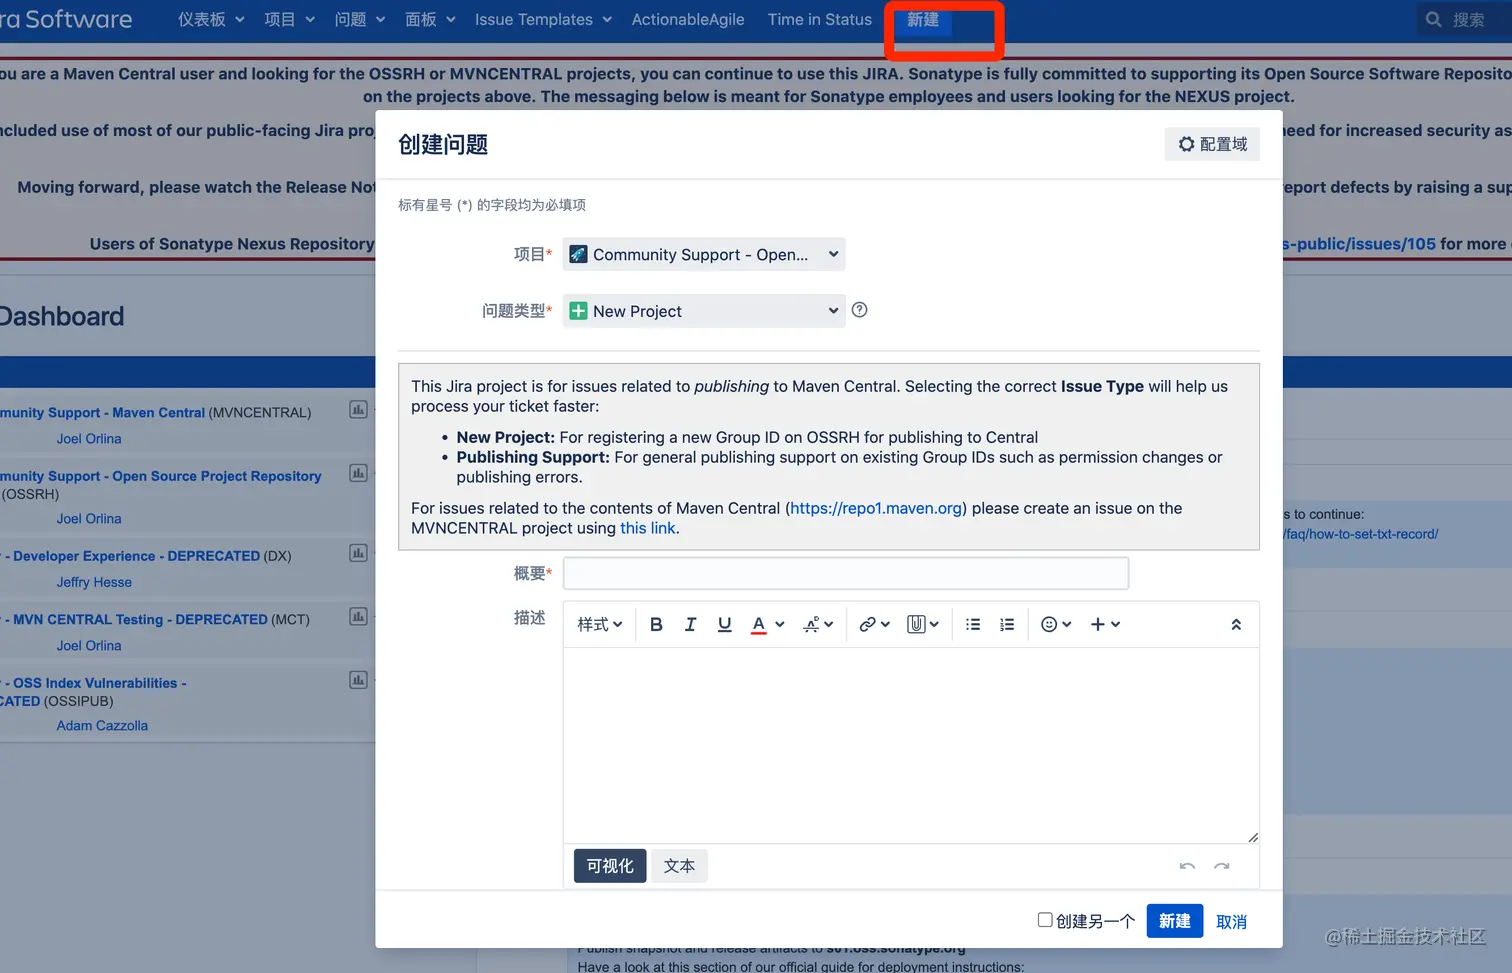The width and height of the screenshot is (1512, 973).
Task: Open the attachment insert menu
Action: (923, 624)
